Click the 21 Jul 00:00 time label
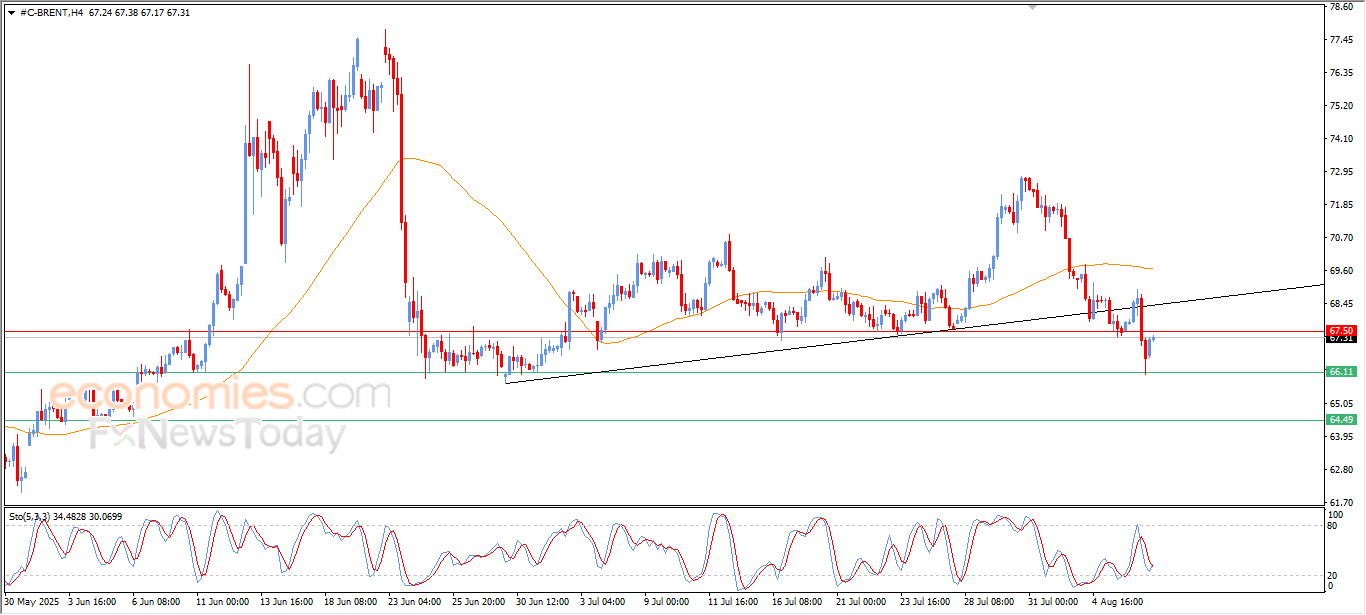This screenshot has width=1366, height=615. pyautogui.click(x=862, y=602)
